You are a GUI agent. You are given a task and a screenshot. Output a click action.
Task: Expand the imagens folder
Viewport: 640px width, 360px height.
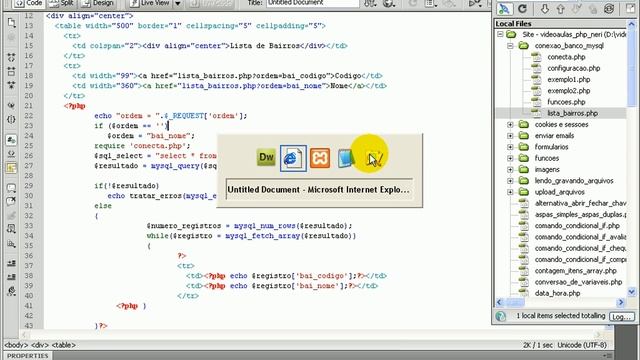click(x=510, y=169)
